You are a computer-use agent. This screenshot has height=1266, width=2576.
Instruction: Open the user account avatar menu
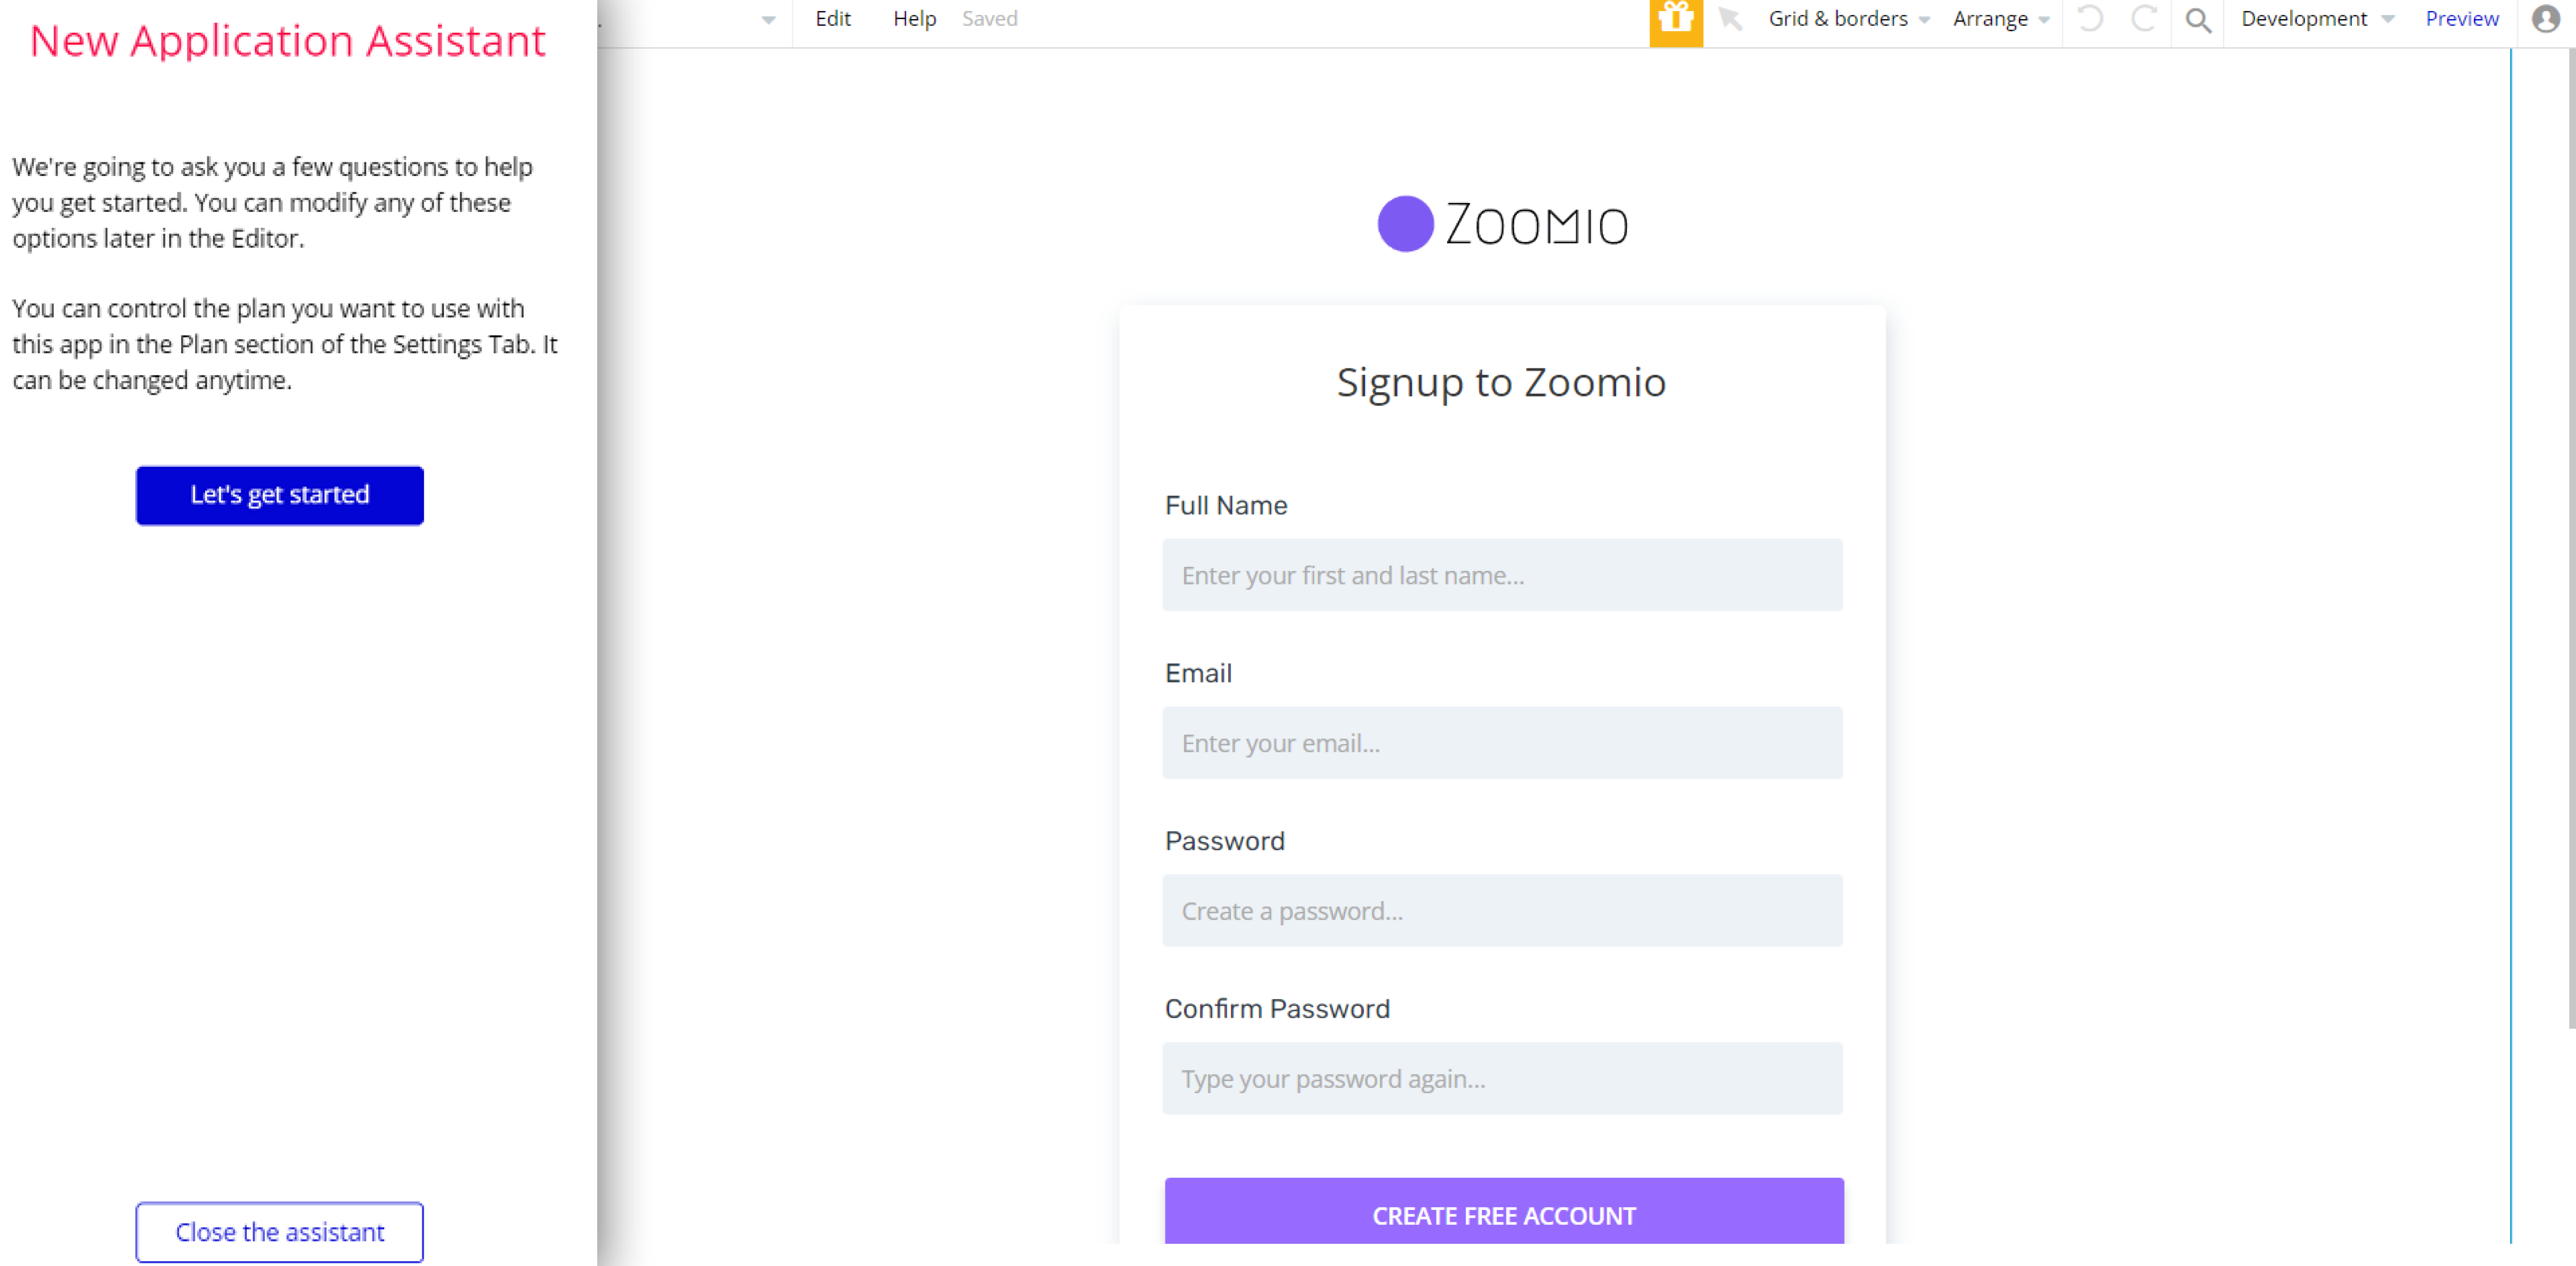pos(2545,19)
